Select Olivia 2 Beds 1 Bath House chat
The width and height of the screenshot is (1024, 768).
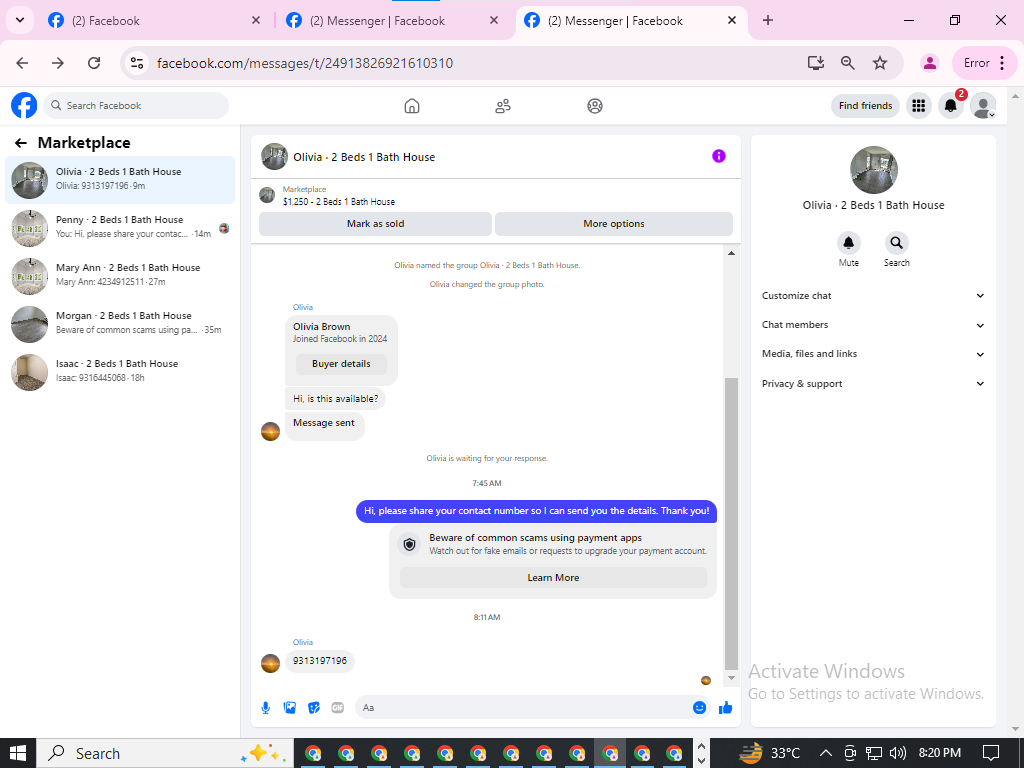tap(120, 180)
